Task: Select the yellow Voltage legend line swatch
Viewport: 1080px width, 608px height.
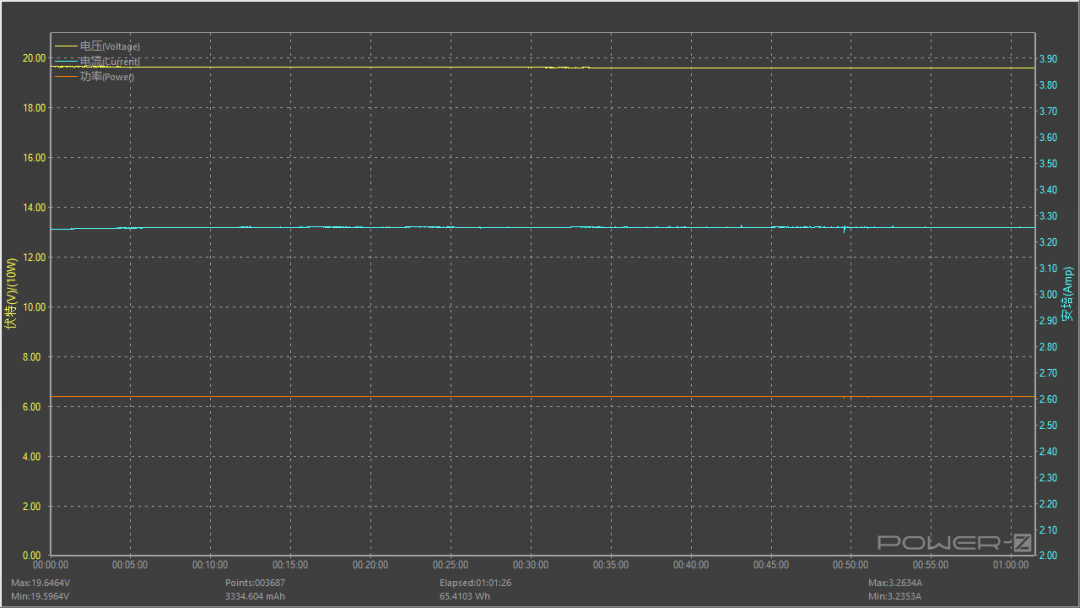Action: tap(65, 46)
